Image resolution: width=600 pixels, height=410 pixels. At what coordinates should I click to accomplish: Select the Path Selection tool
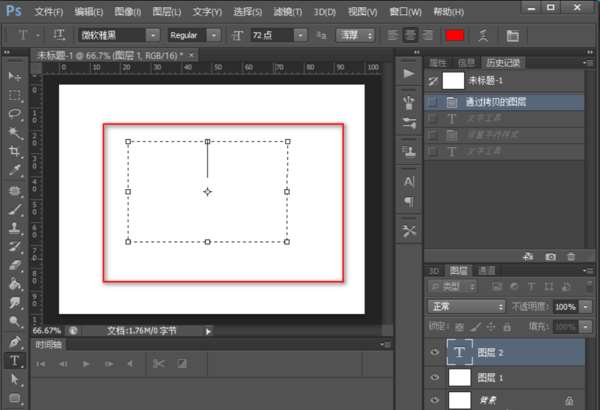15,379
